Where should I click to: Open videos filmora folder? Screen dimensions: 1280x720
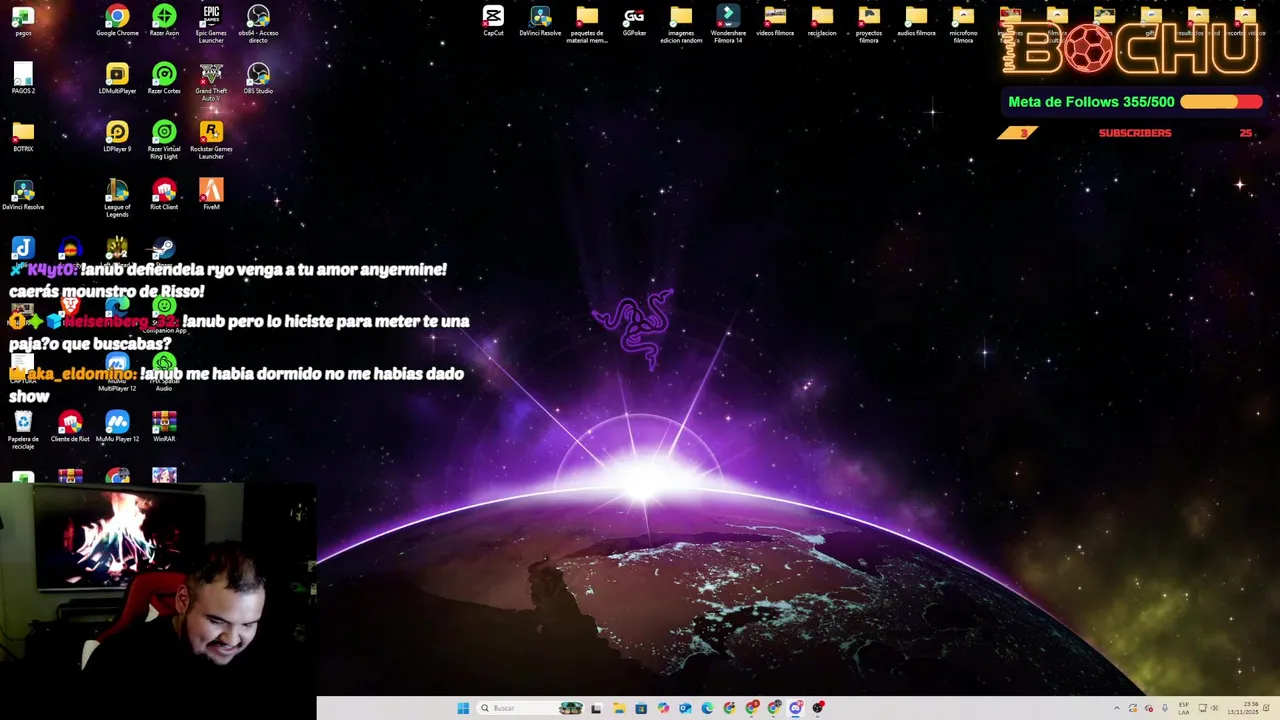[x=775, y=21]
